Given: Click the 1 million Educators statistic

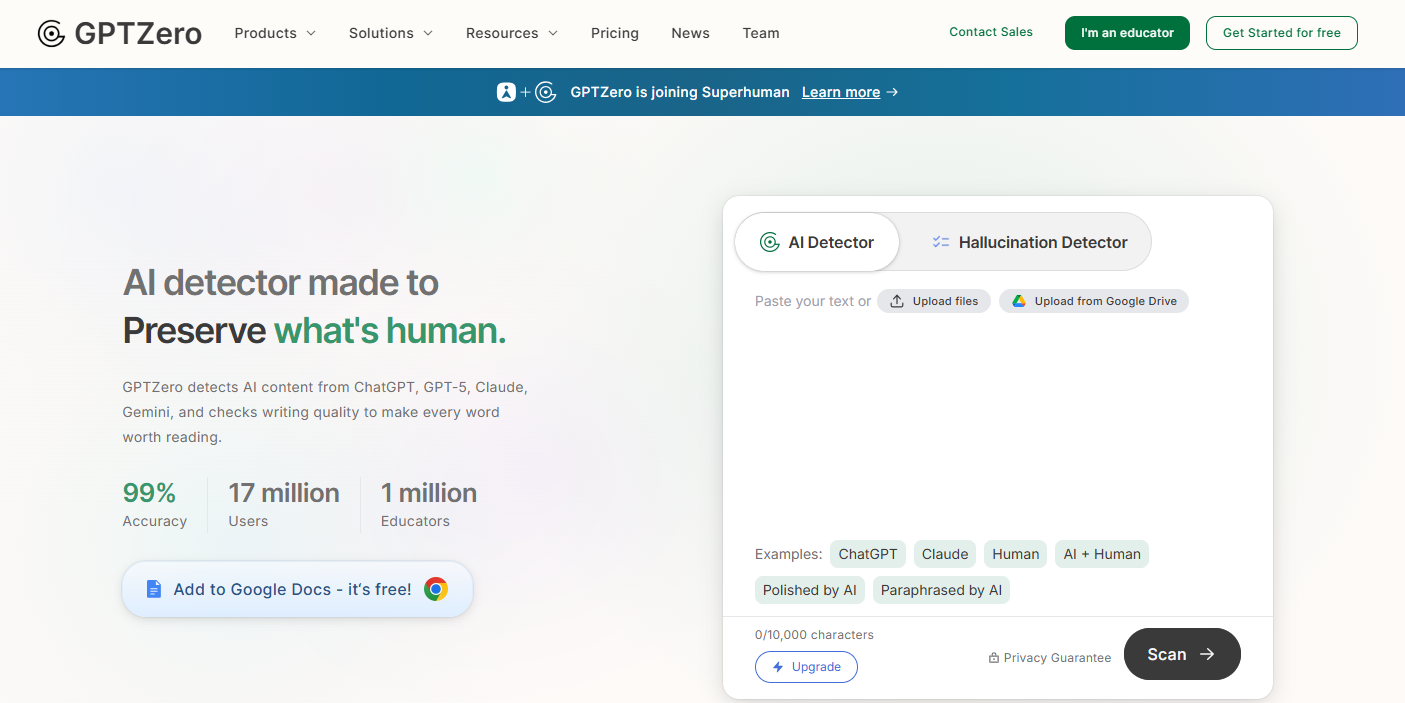Looking at the screenshot, I should [429, 505].
